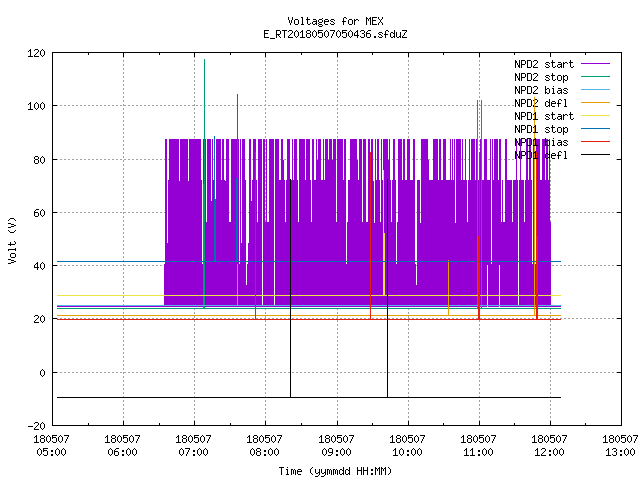Click the y-axis tick label -20
The image size is (640, 480).
point(36,426)
